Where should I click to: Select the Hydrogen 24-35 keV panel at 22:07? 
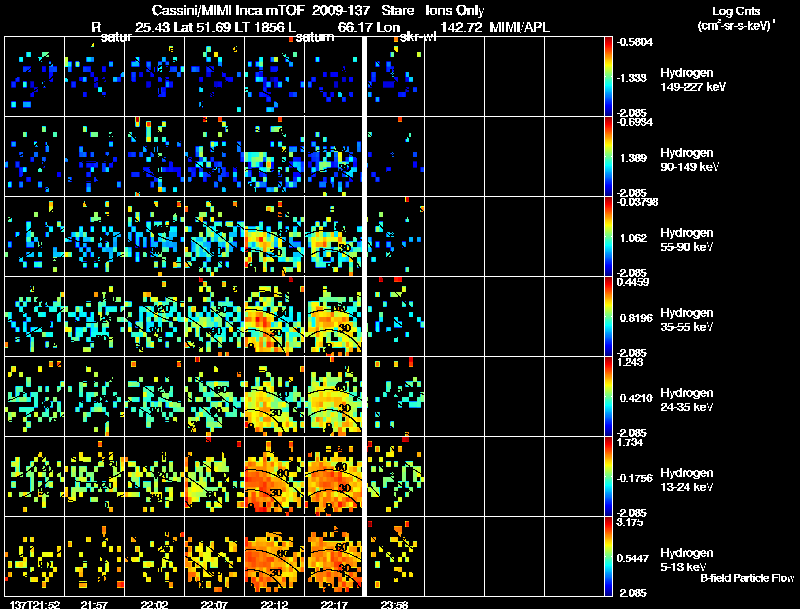[215, 396]
